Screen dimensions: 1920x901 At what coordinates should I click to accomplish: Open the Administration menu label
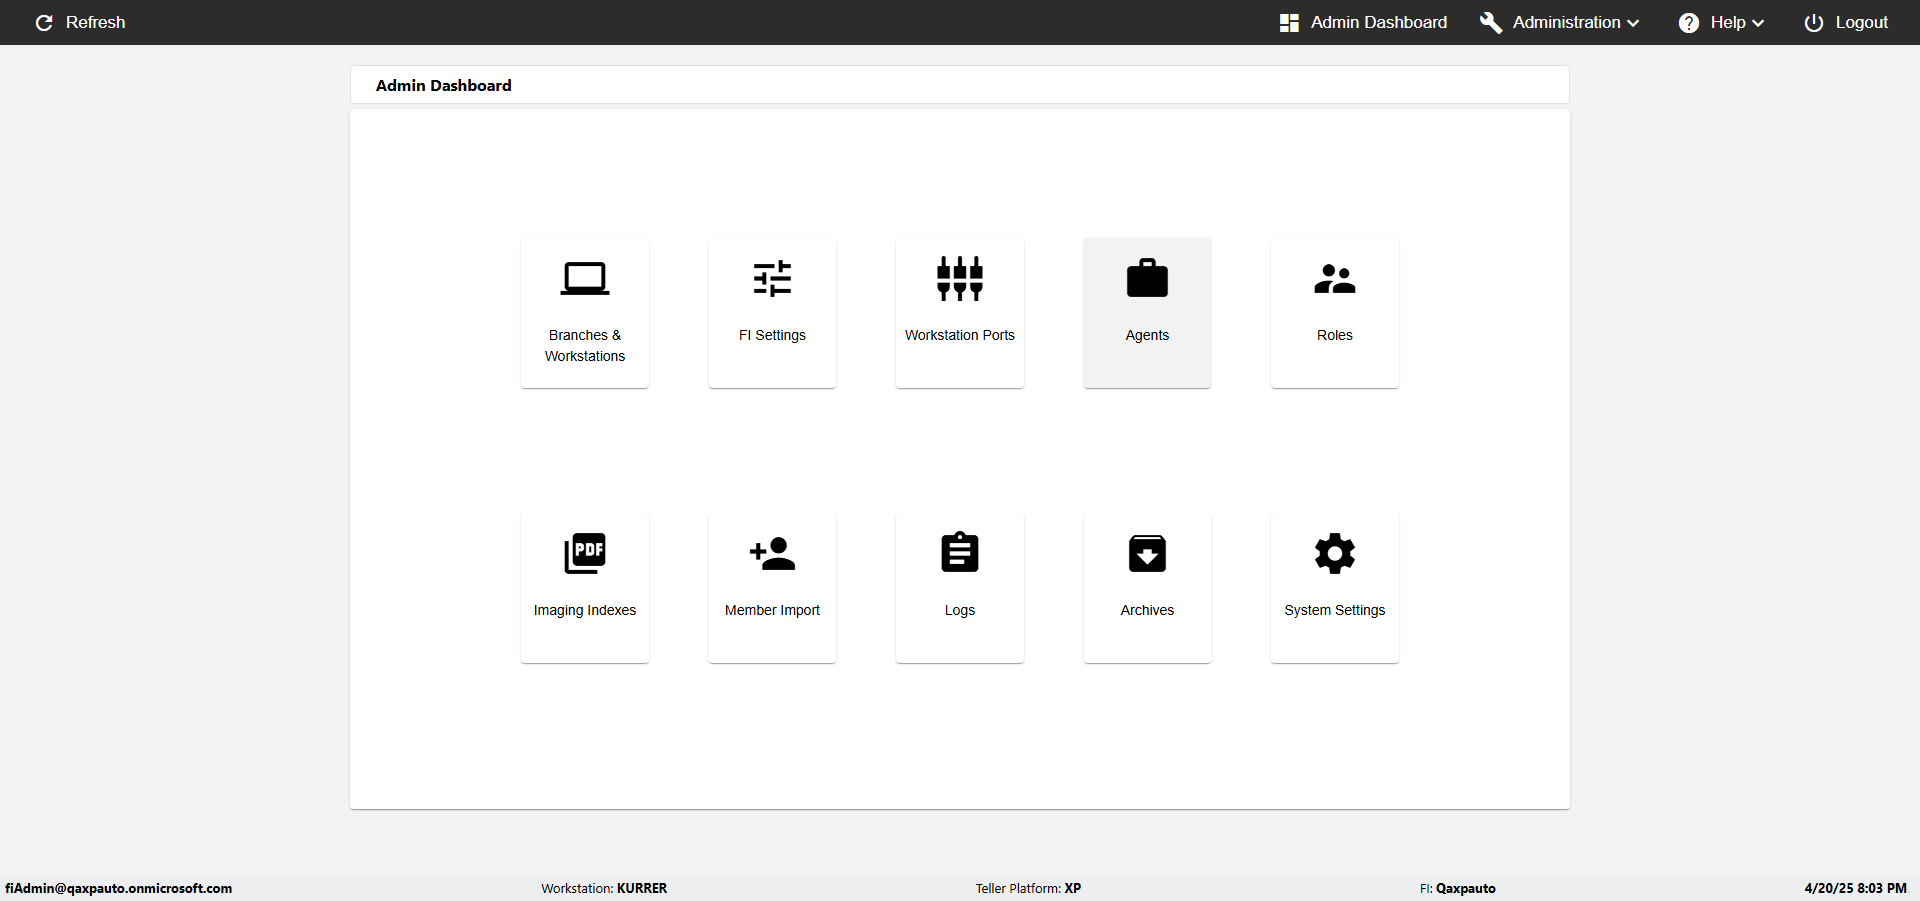click(1567, 22)
